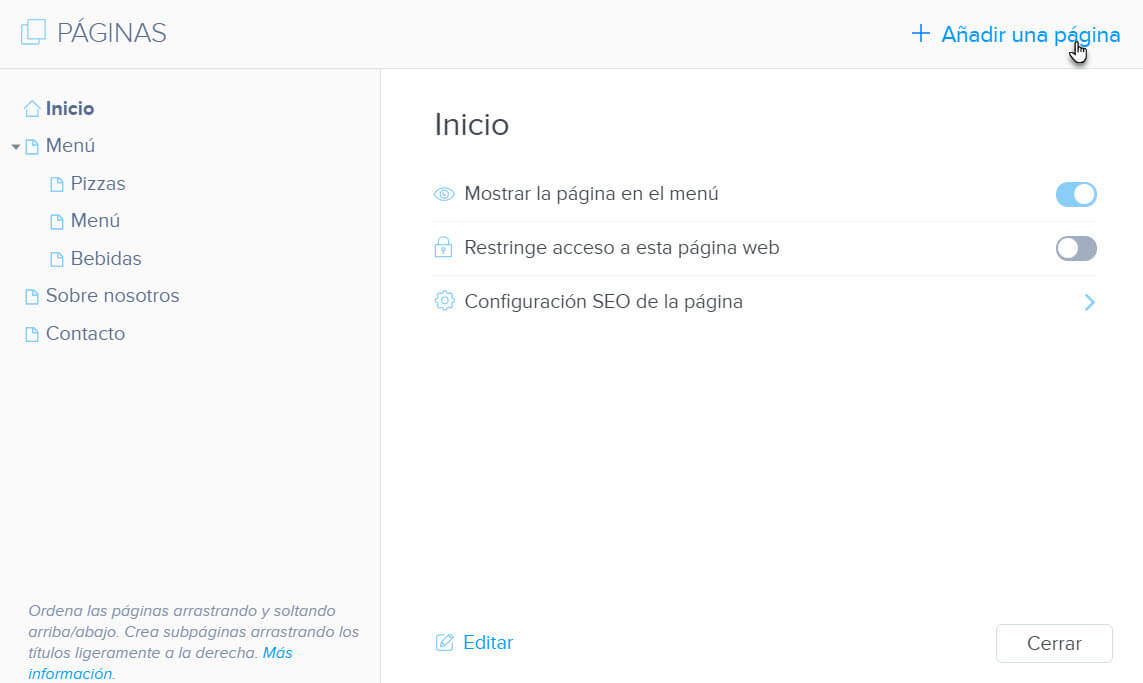Open the Más información link
The height and width of the screenshot is (683, 1143).
point(277,653)
